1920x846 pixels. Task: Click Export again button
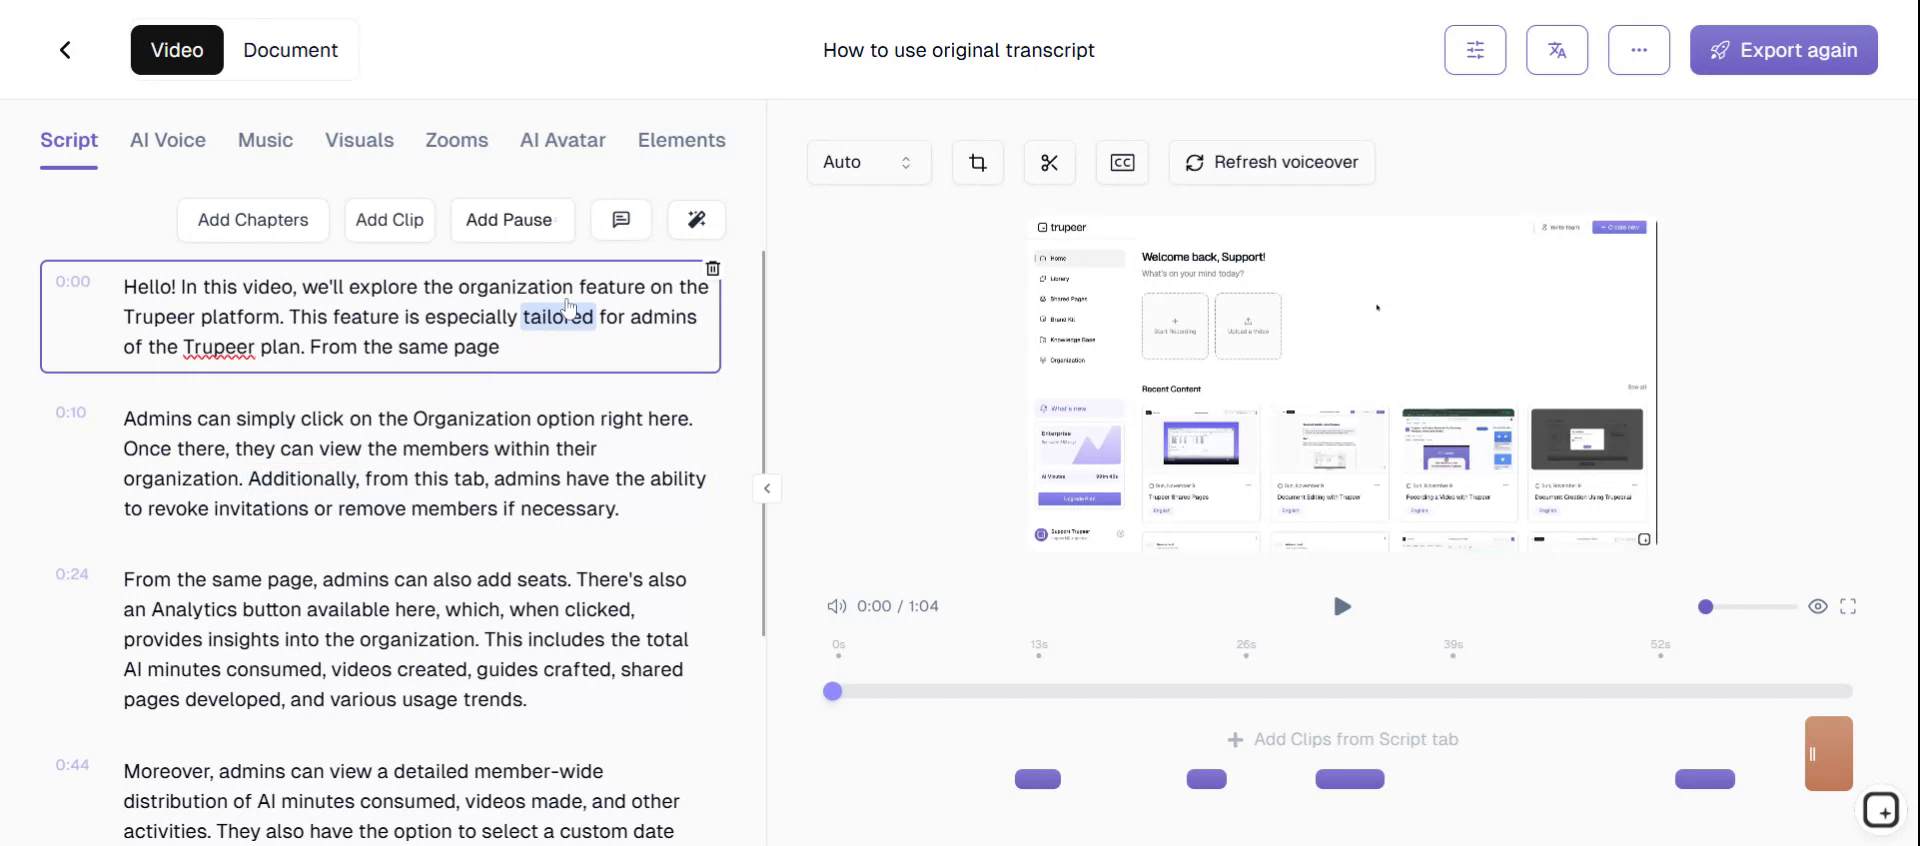click(1783, 50)
